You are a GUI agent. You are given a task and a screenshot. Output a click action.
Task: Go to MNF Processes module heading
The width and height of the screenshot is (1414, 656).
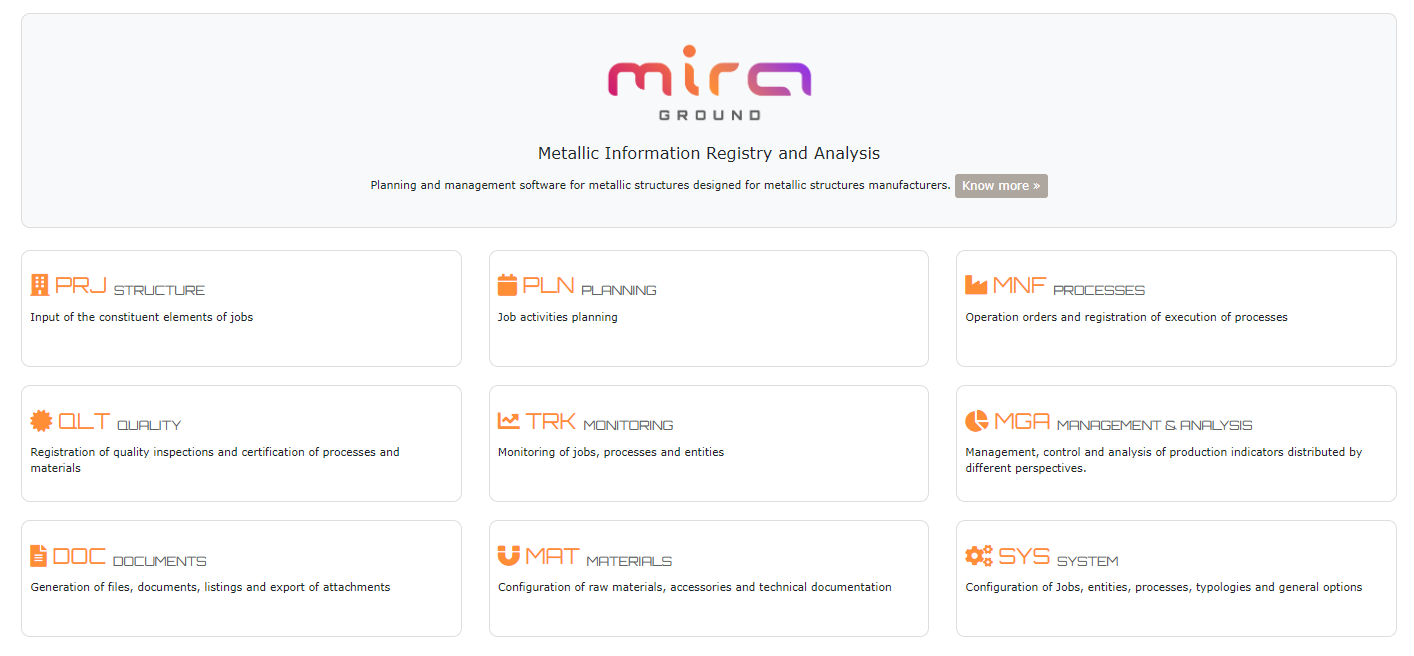1068,287
